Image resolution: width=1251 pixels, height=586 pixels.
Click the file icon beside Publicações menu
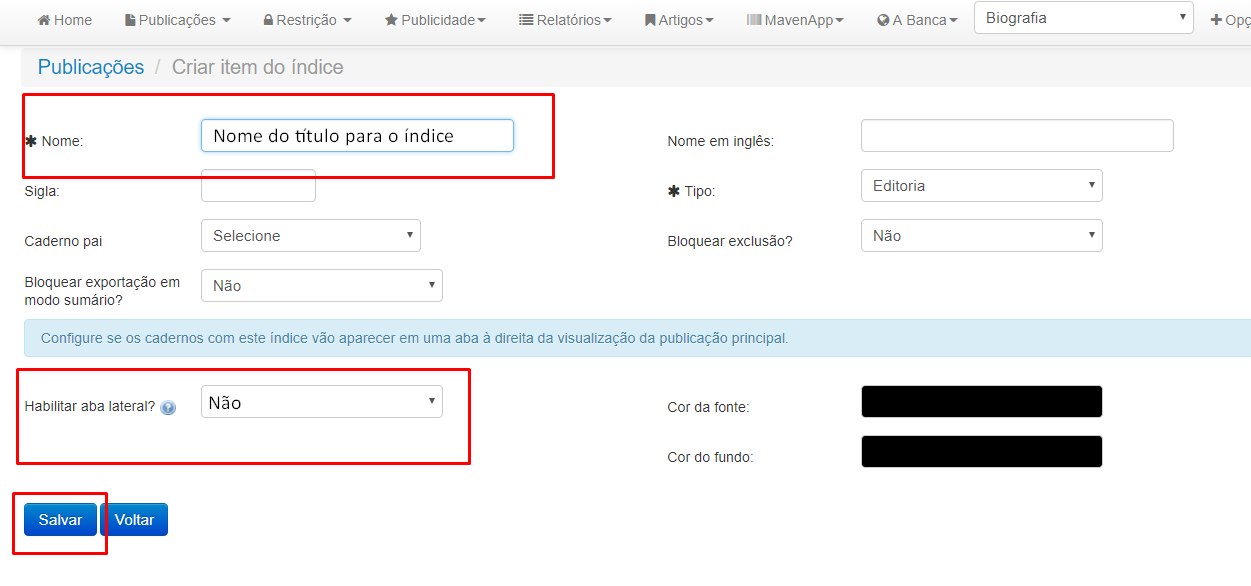(x=130, y=20)
